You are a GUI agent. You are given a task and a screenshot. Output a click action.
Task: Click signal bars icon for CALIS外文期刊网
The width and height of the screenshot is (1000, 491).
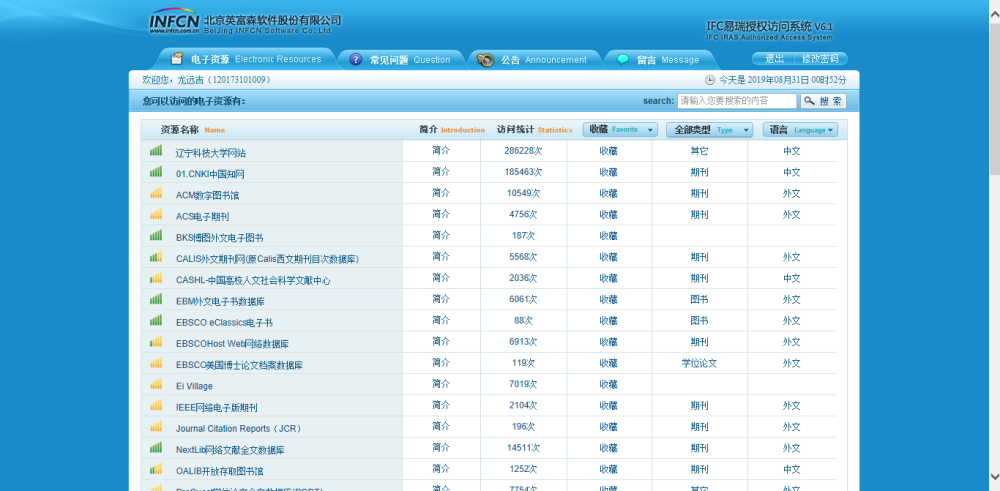pos(156,257)
